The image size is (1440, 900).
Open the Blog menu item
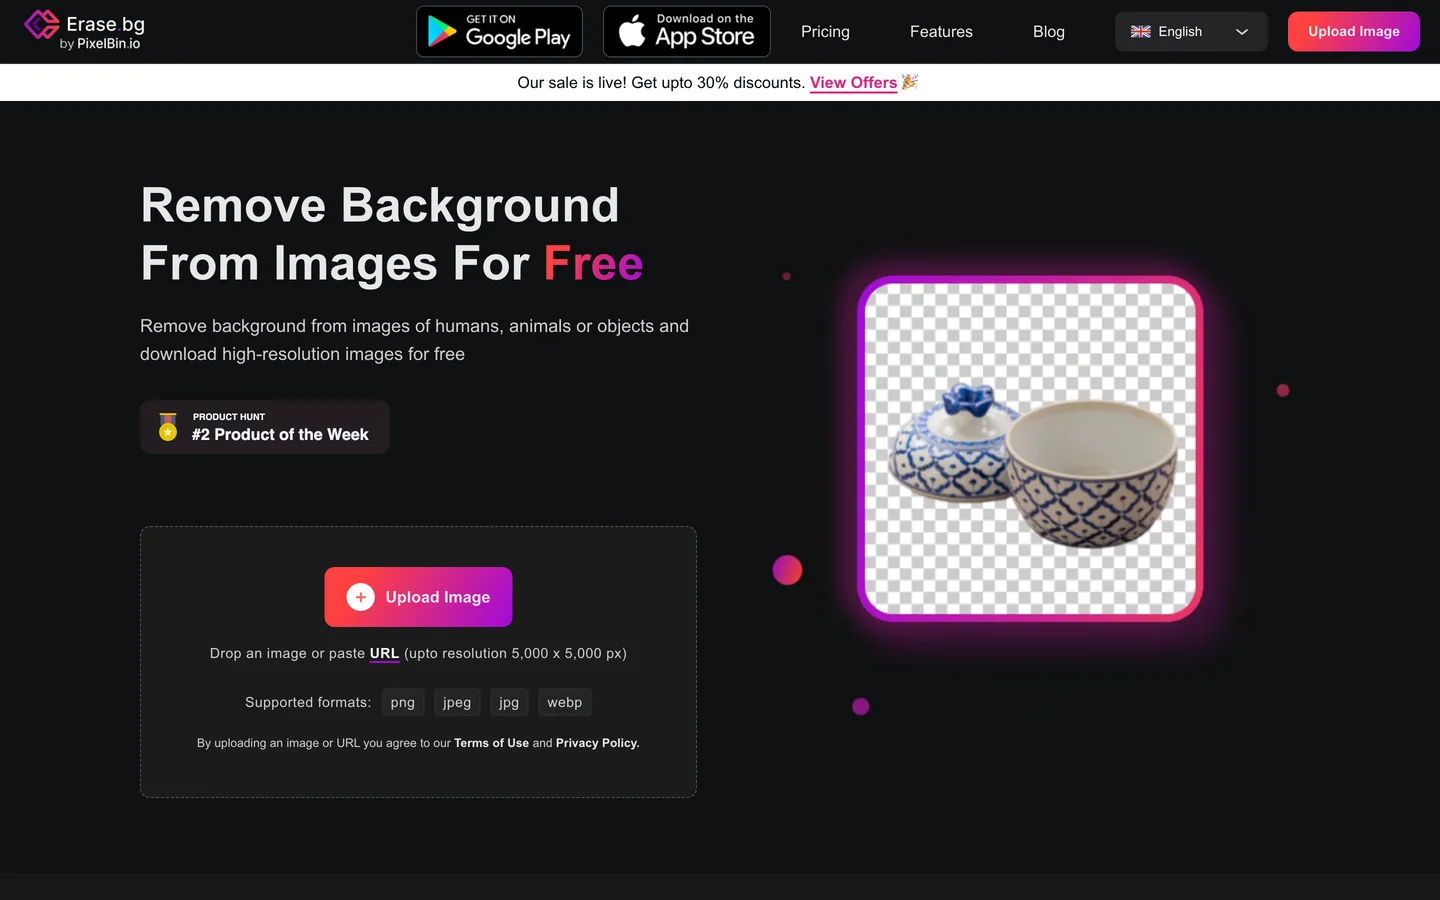(1049, 32)
